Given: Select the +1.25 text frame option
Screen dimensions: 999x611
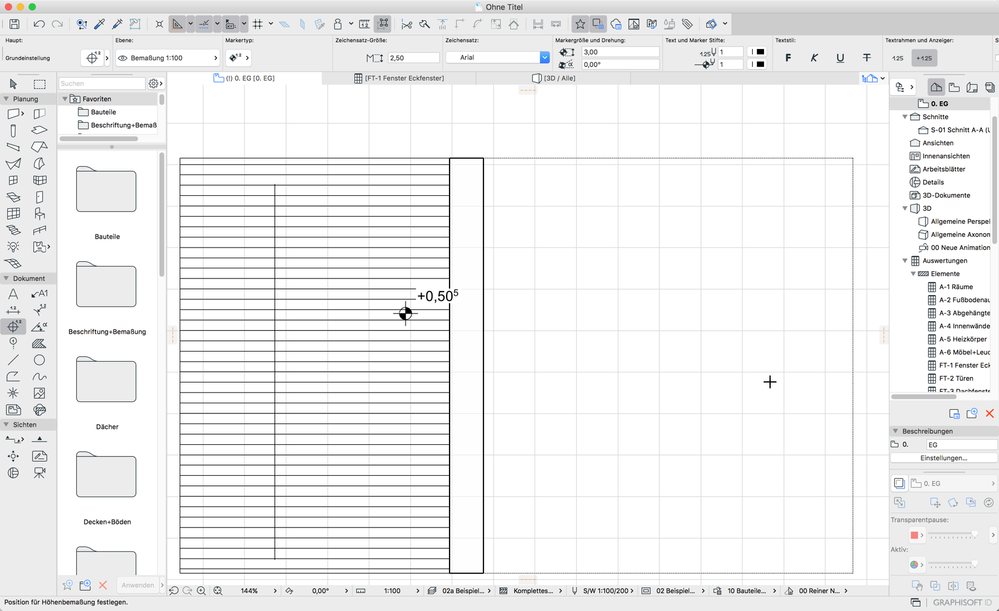Looking at the screenshot, I should pyautogui.click(x=924, y=58).
